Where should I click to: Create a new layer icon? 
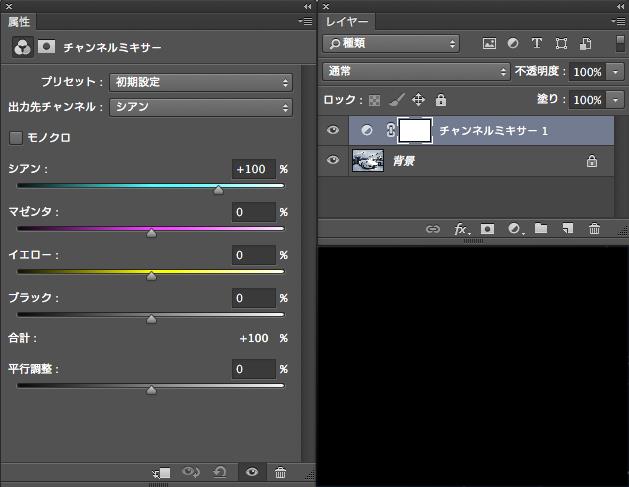click(x=567, y=229)
